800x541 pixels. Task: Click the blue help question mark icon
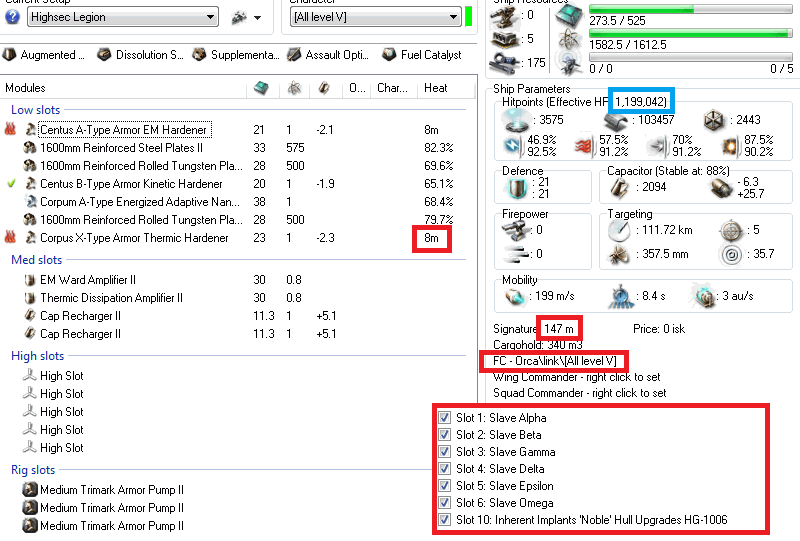pos(12,17)
